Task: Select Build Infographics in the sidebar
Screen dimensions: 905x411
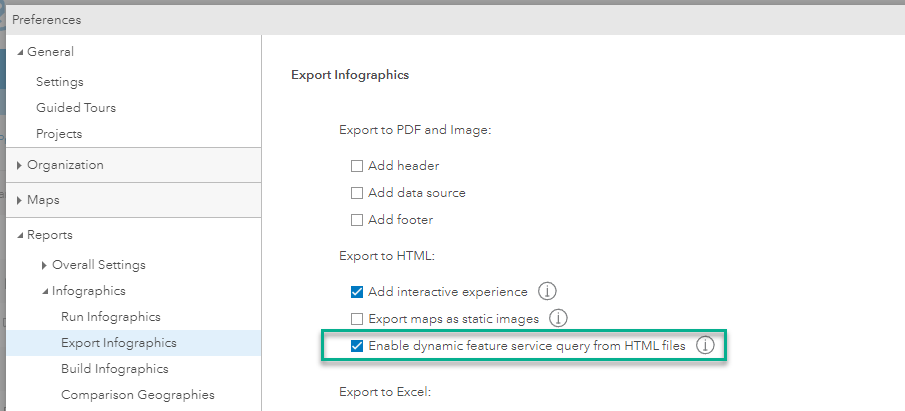Action: [x=113, y=369]
